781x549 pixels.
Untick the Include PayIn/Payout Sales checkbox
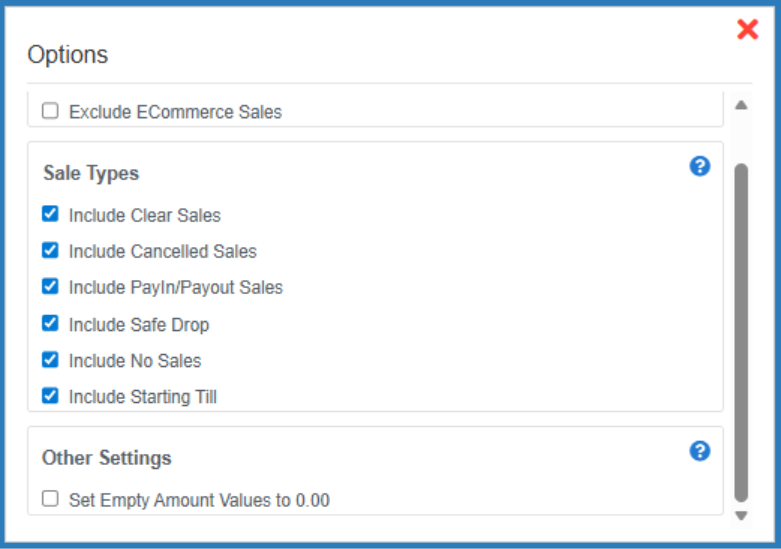tap(50, 286)
